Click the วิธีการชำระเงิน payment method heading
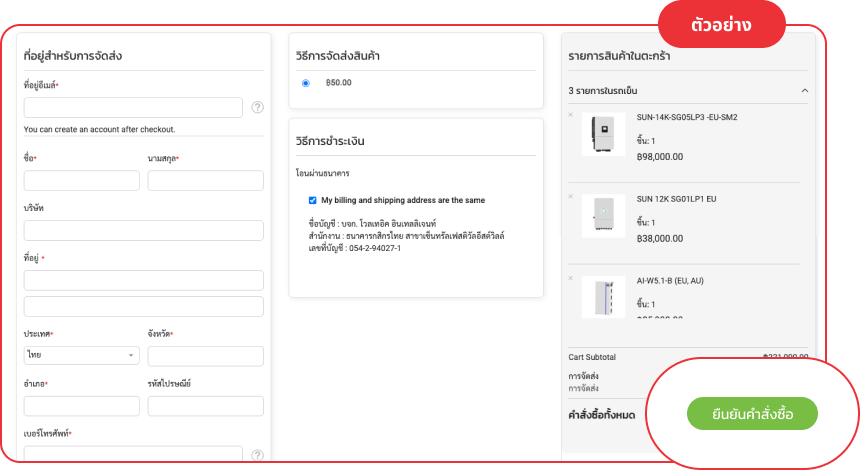 (330, 141)
